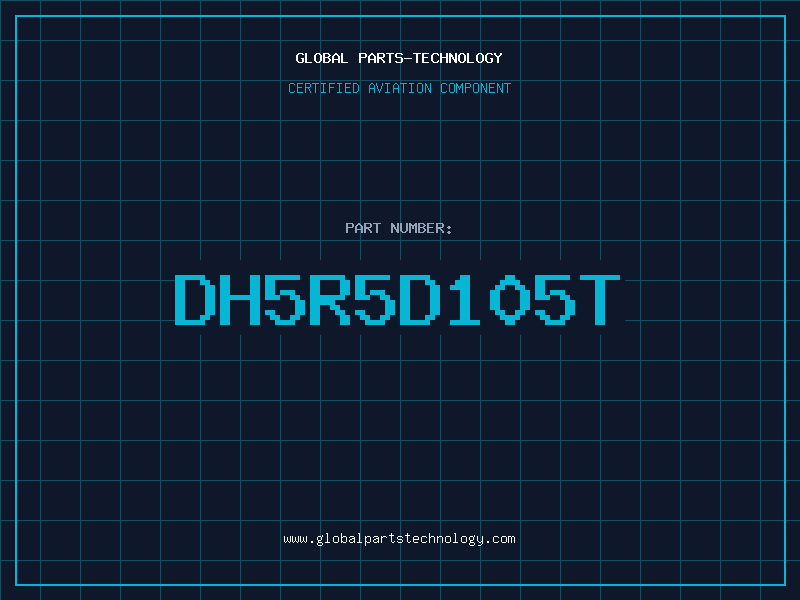Click the word TECHNOLOGY in the title
Screen dimensions: 800x600
point(458,58)
